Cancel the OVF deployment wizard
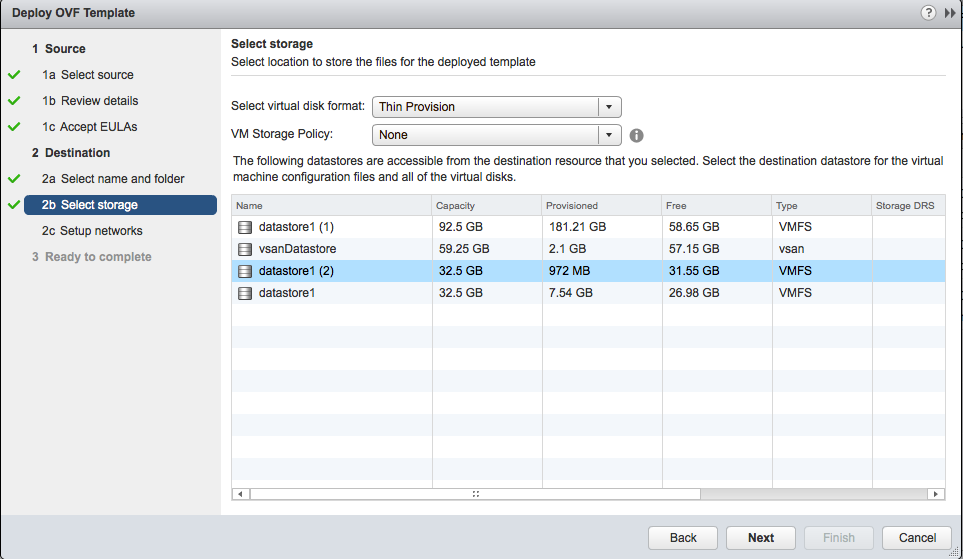963x559 pixels. [x=917, y=538]
